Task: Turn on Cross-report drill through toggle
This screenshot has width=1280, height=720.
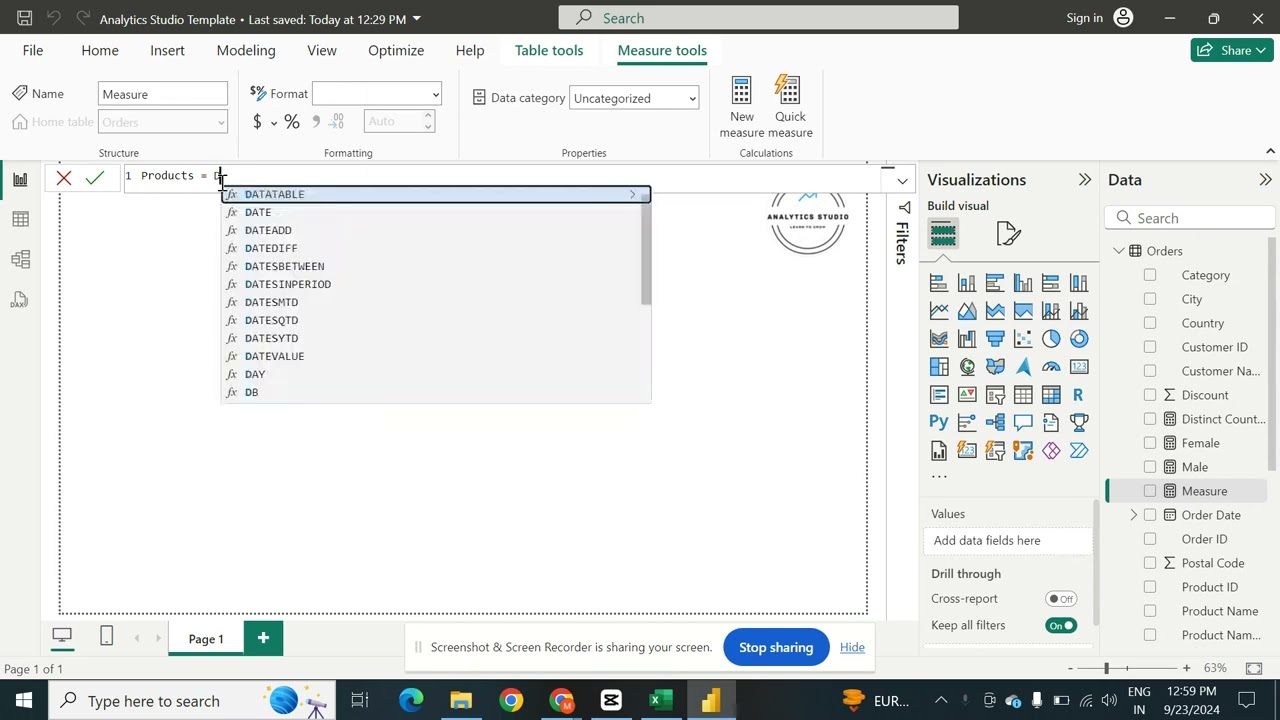Action: point(1061,599)
